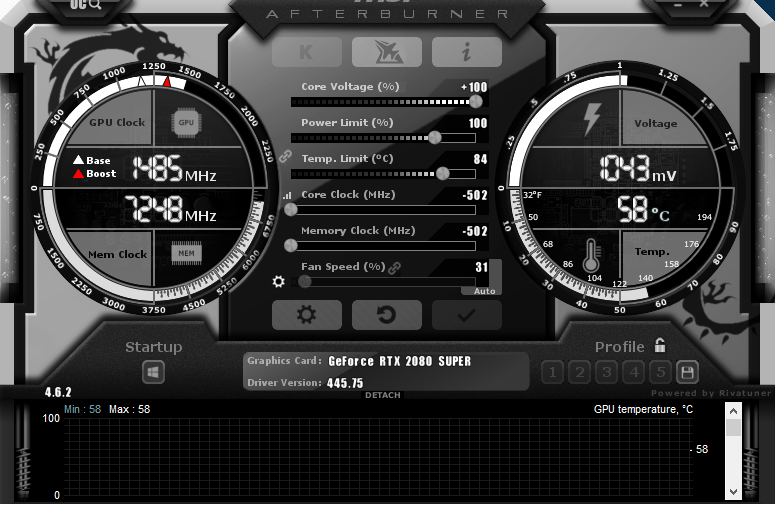Viewport: 776px width, 505px height.
Task: Click the Temp. Limit value 84
Action: (x=481, y=159)
